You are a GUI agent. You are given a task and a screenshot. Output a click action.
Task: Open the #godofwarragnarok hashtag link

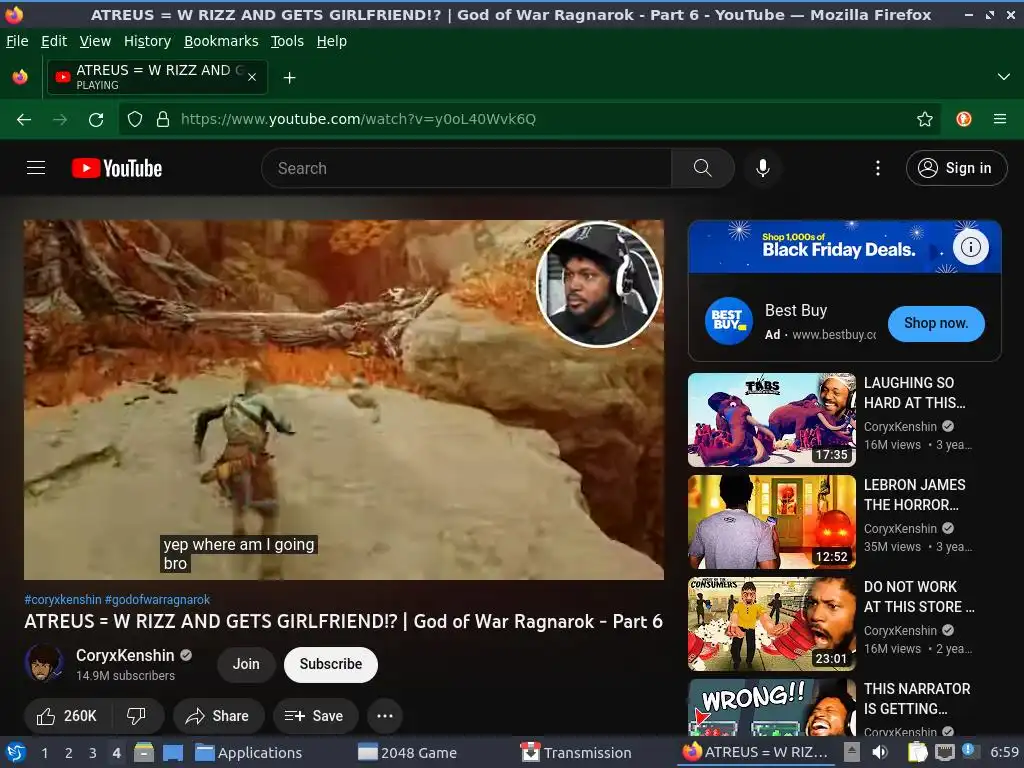157,600
